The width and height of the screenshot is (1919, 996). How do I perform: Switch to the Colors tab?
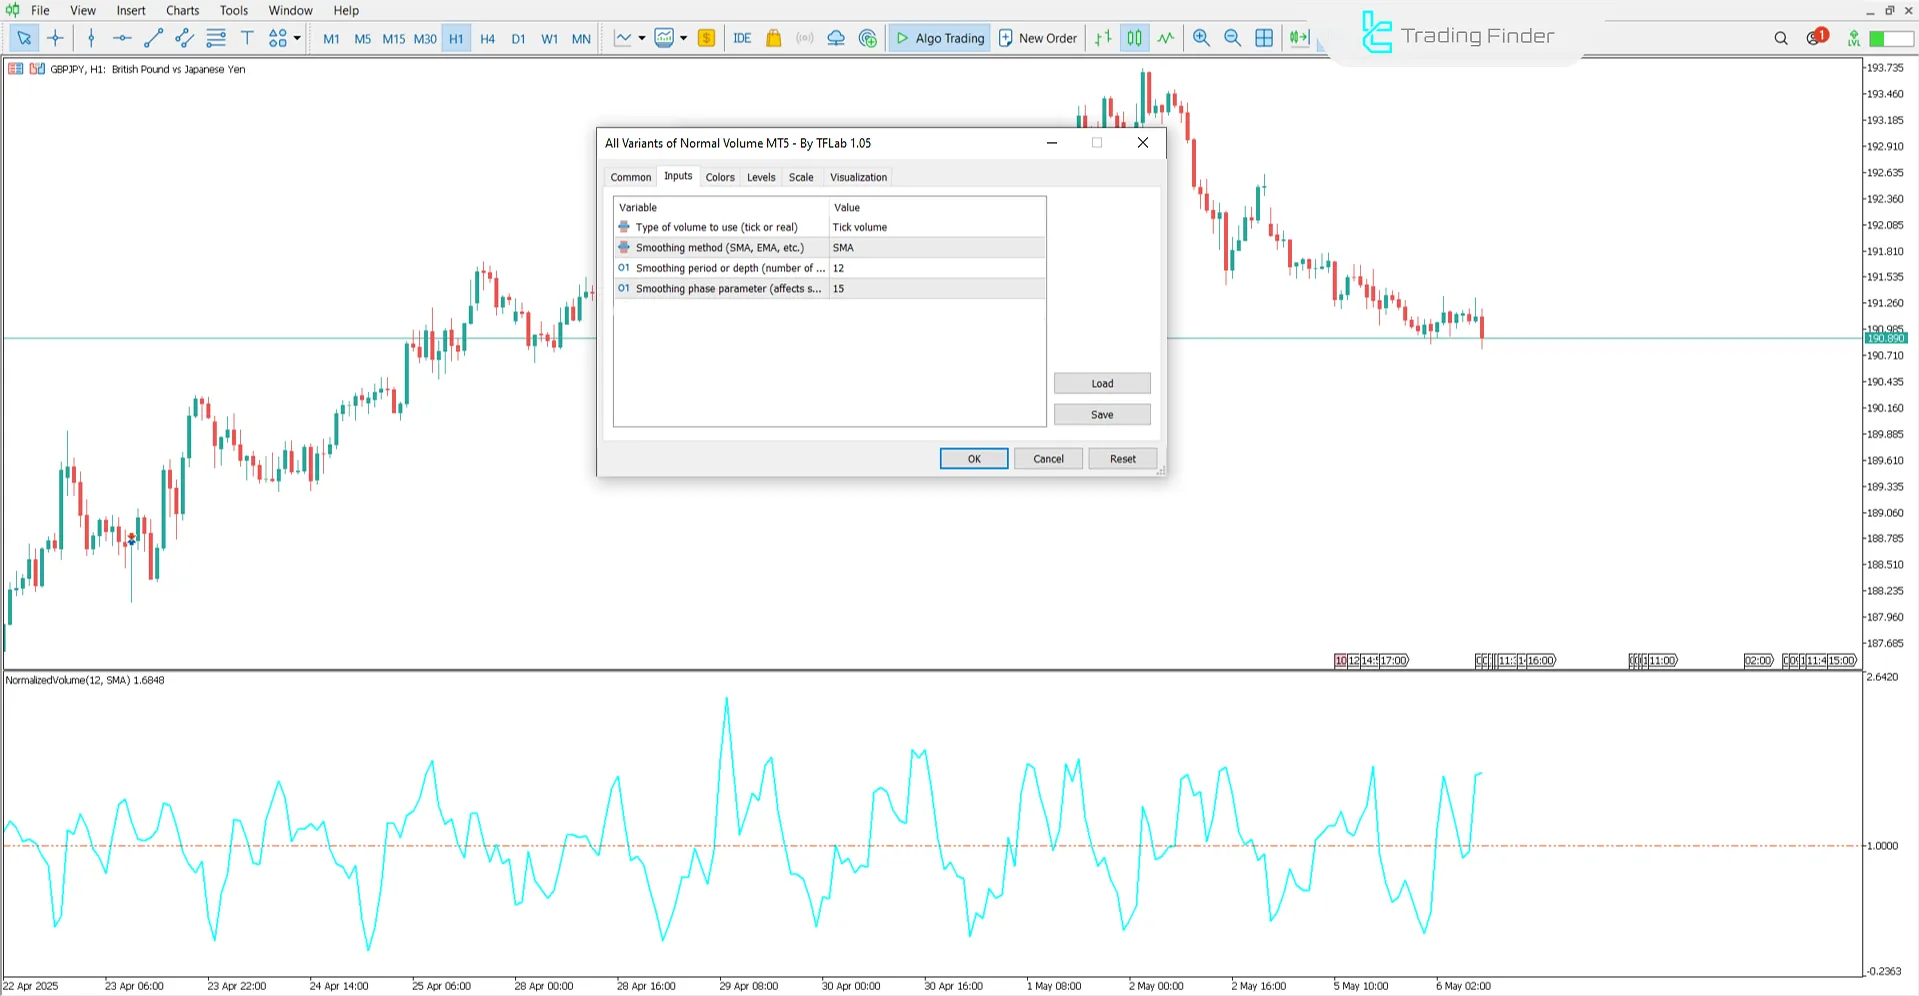click(719, 177)
